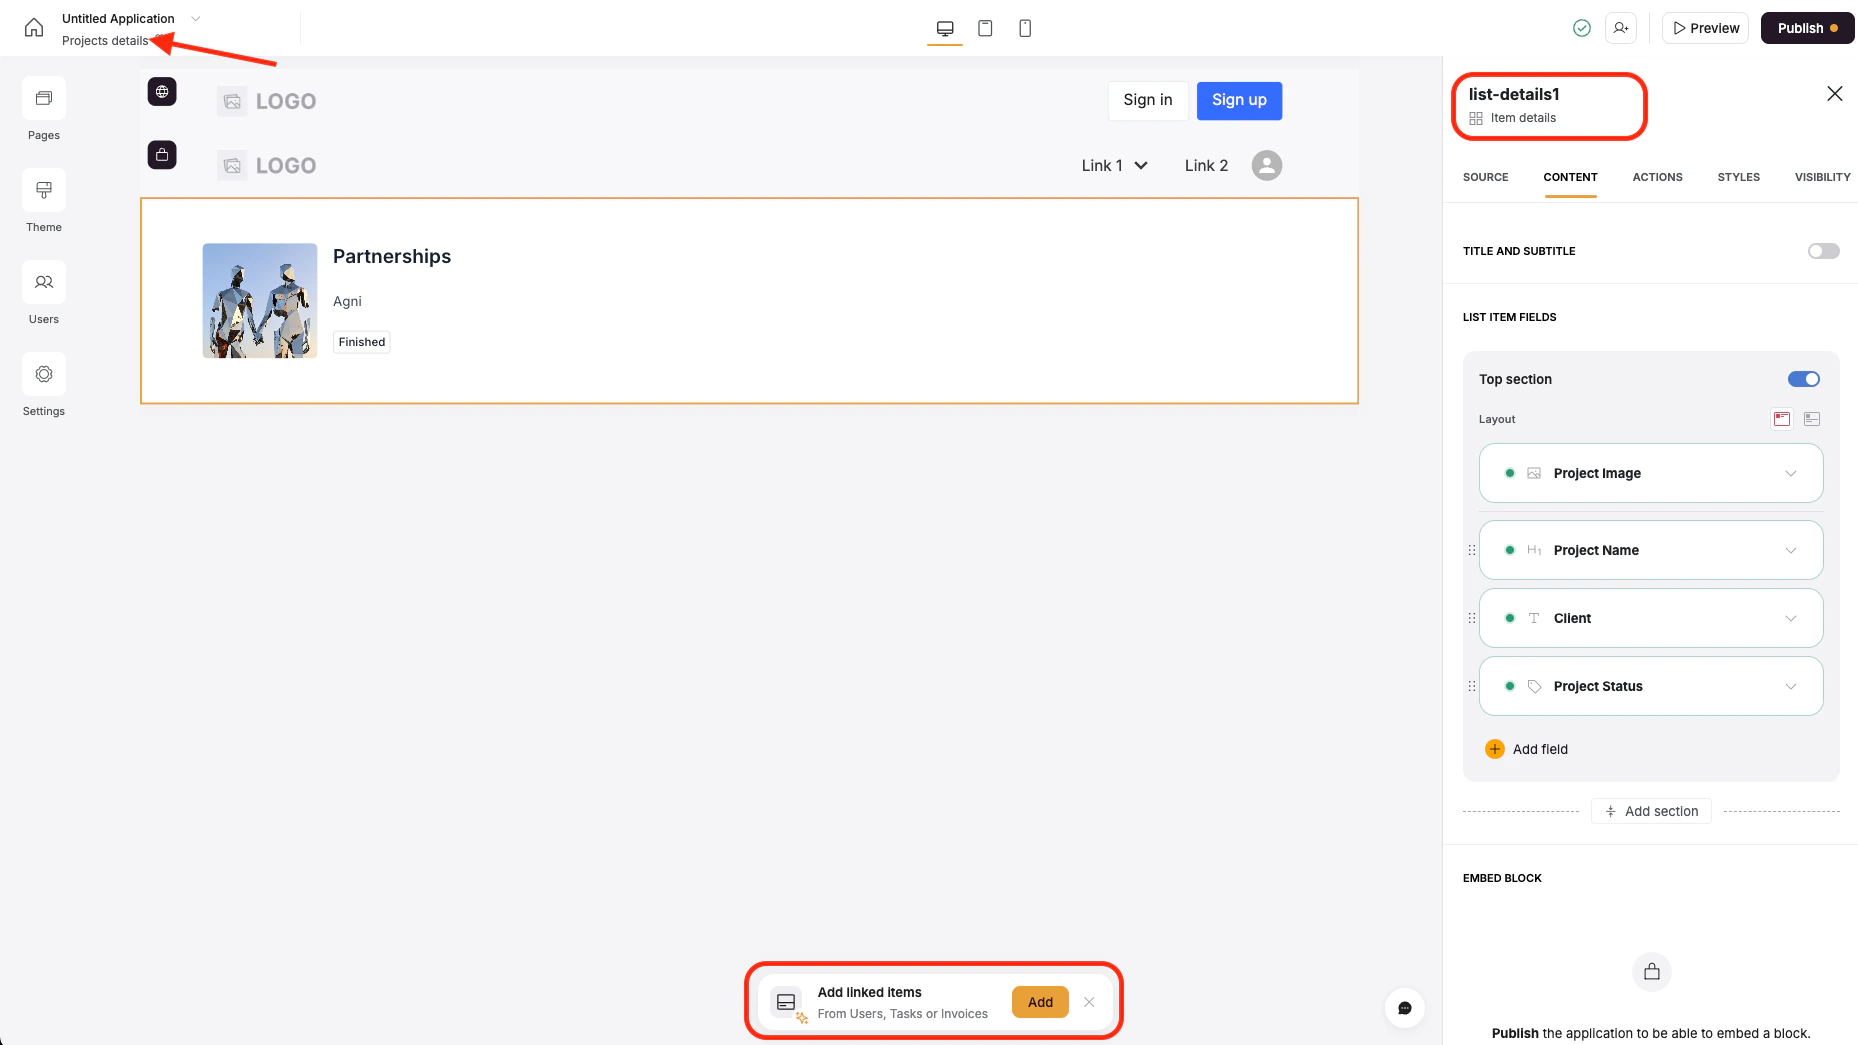Select the project image thumbnail

260,301
